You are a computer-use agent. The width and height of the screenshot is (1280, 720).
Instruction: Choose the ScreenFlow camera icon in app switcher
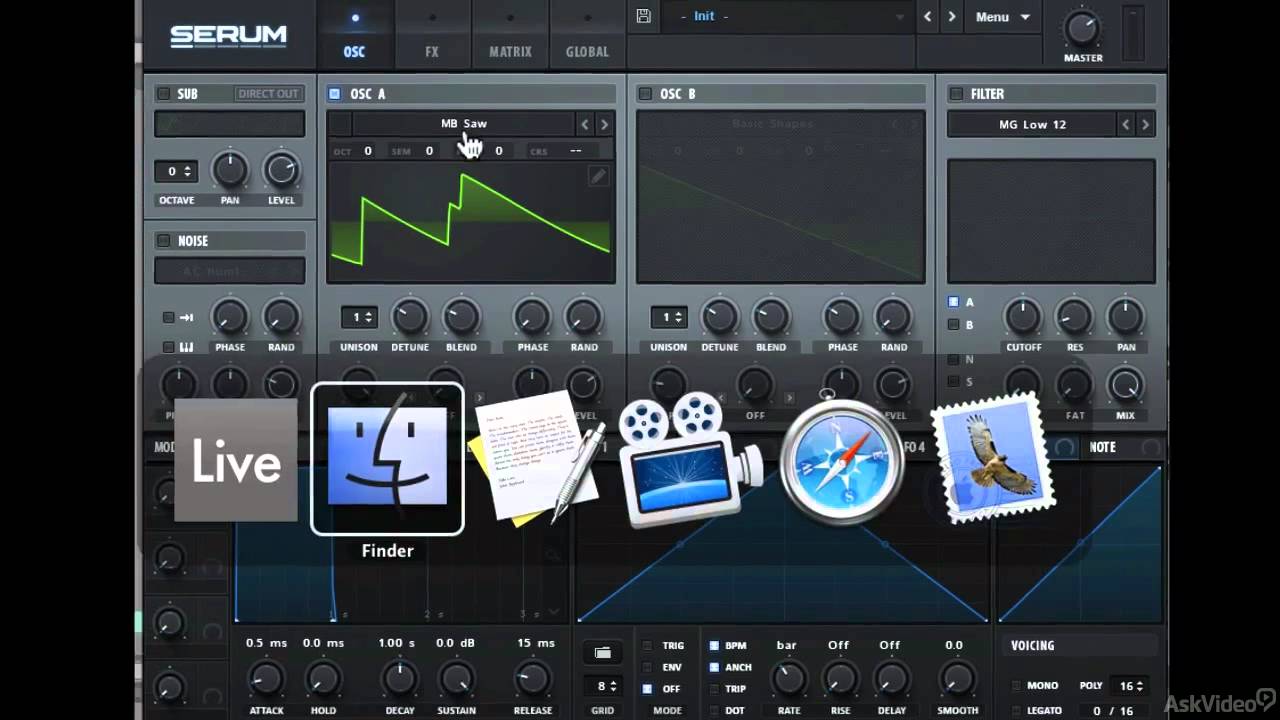[x=691, y=459]
